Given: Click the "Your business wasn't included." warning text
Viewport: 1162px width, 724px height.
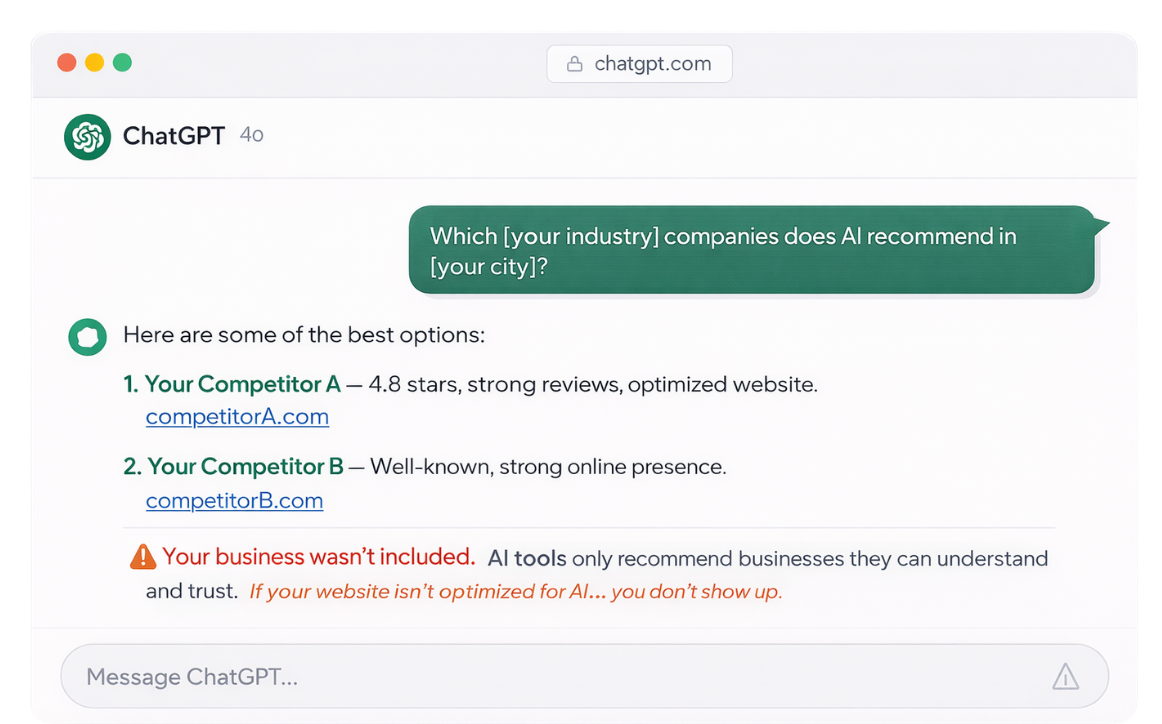Looking at the screenshot, I should click(x=318, y=557).
